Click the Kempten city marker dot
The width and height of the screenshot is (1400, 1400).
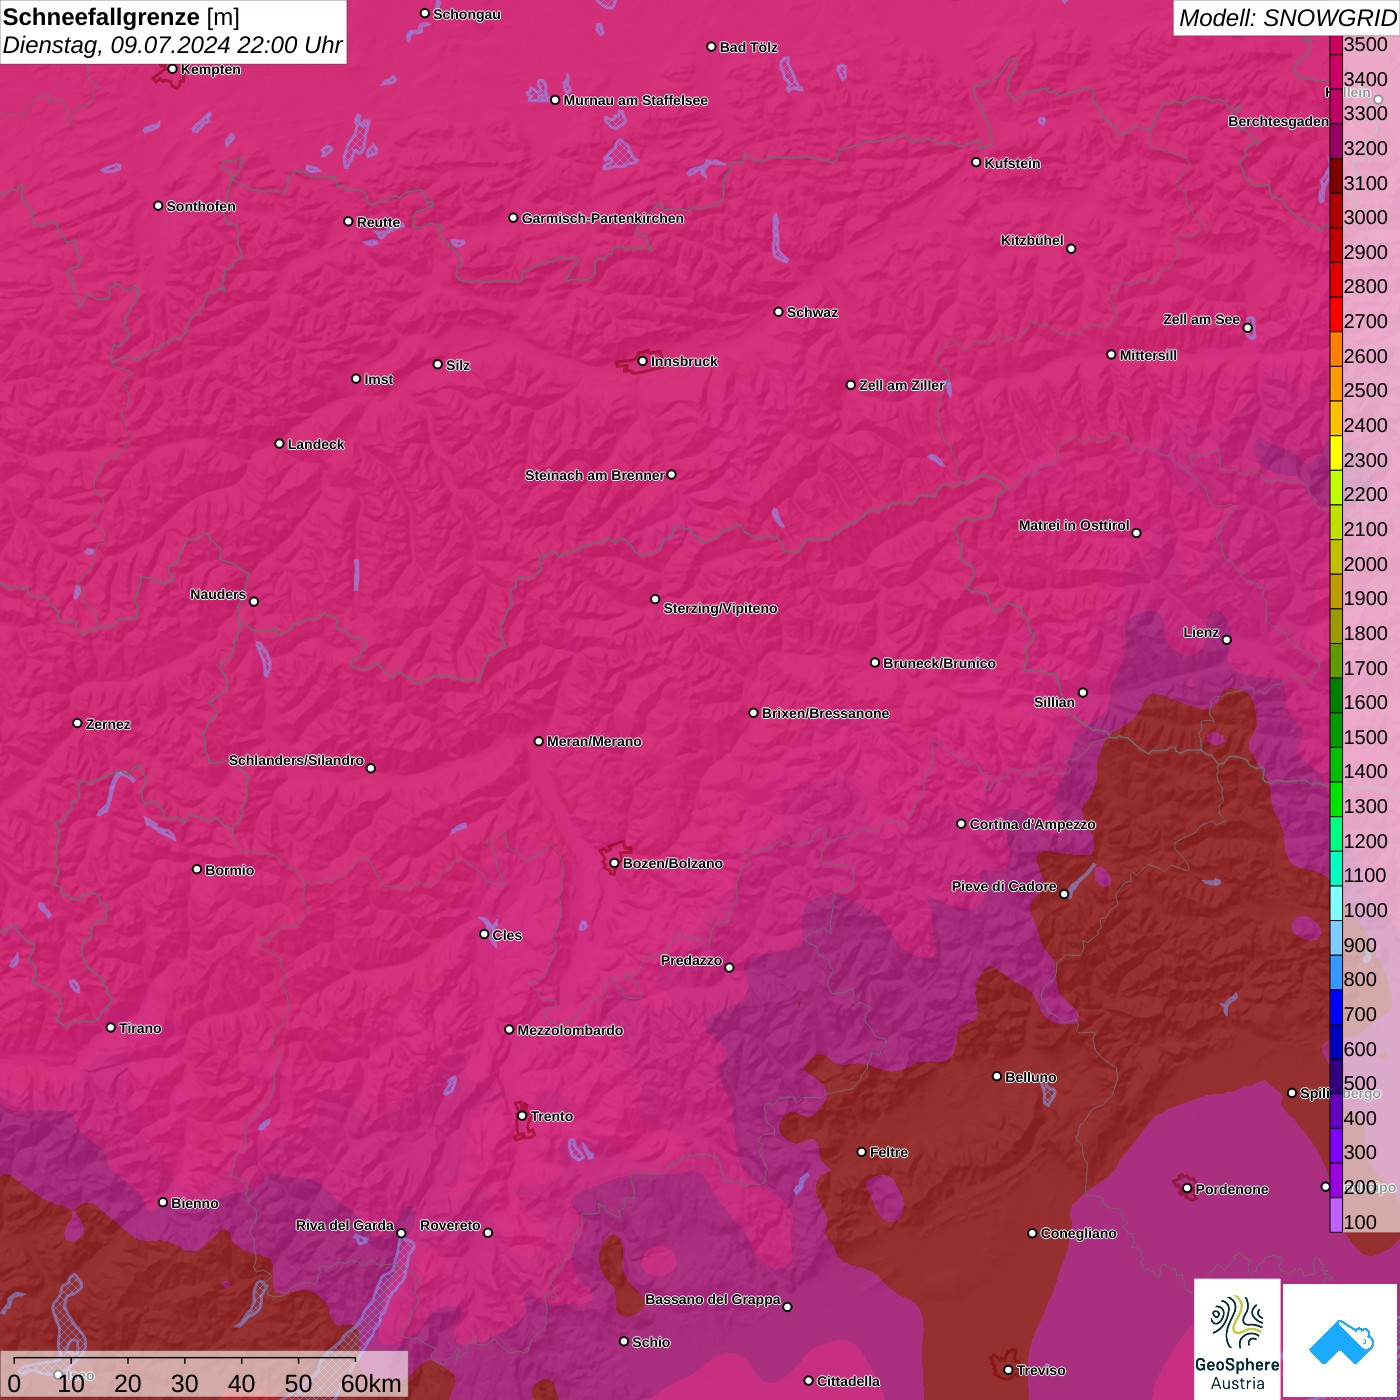[172, 69]
